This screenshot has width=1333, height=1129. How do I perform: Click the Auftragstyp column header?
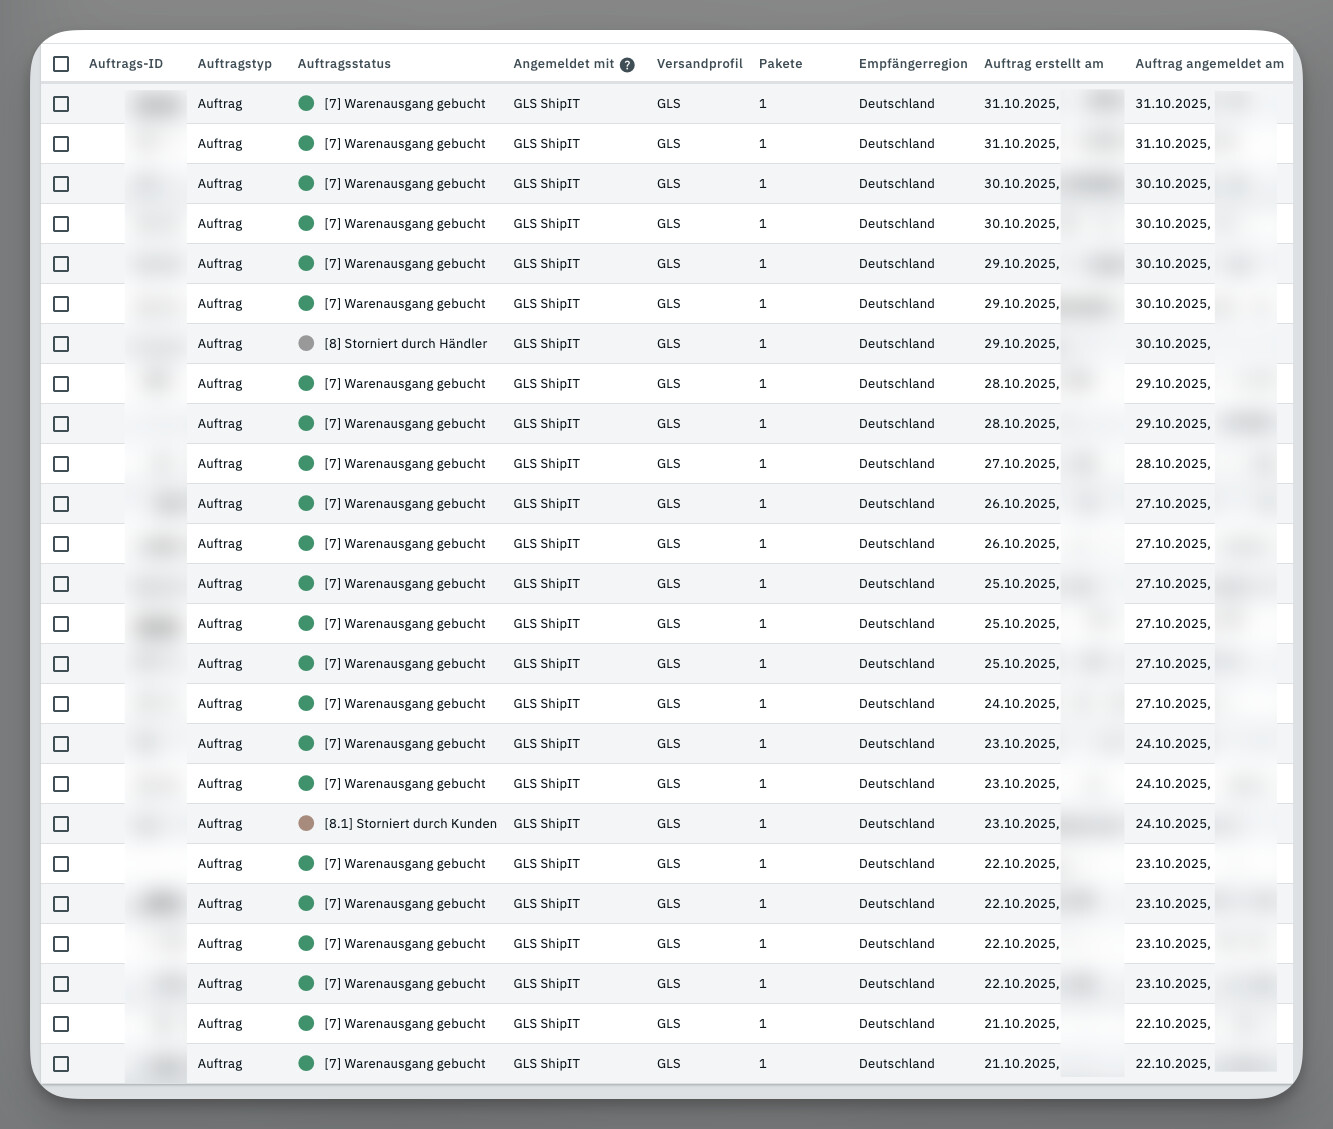(235, 64)
